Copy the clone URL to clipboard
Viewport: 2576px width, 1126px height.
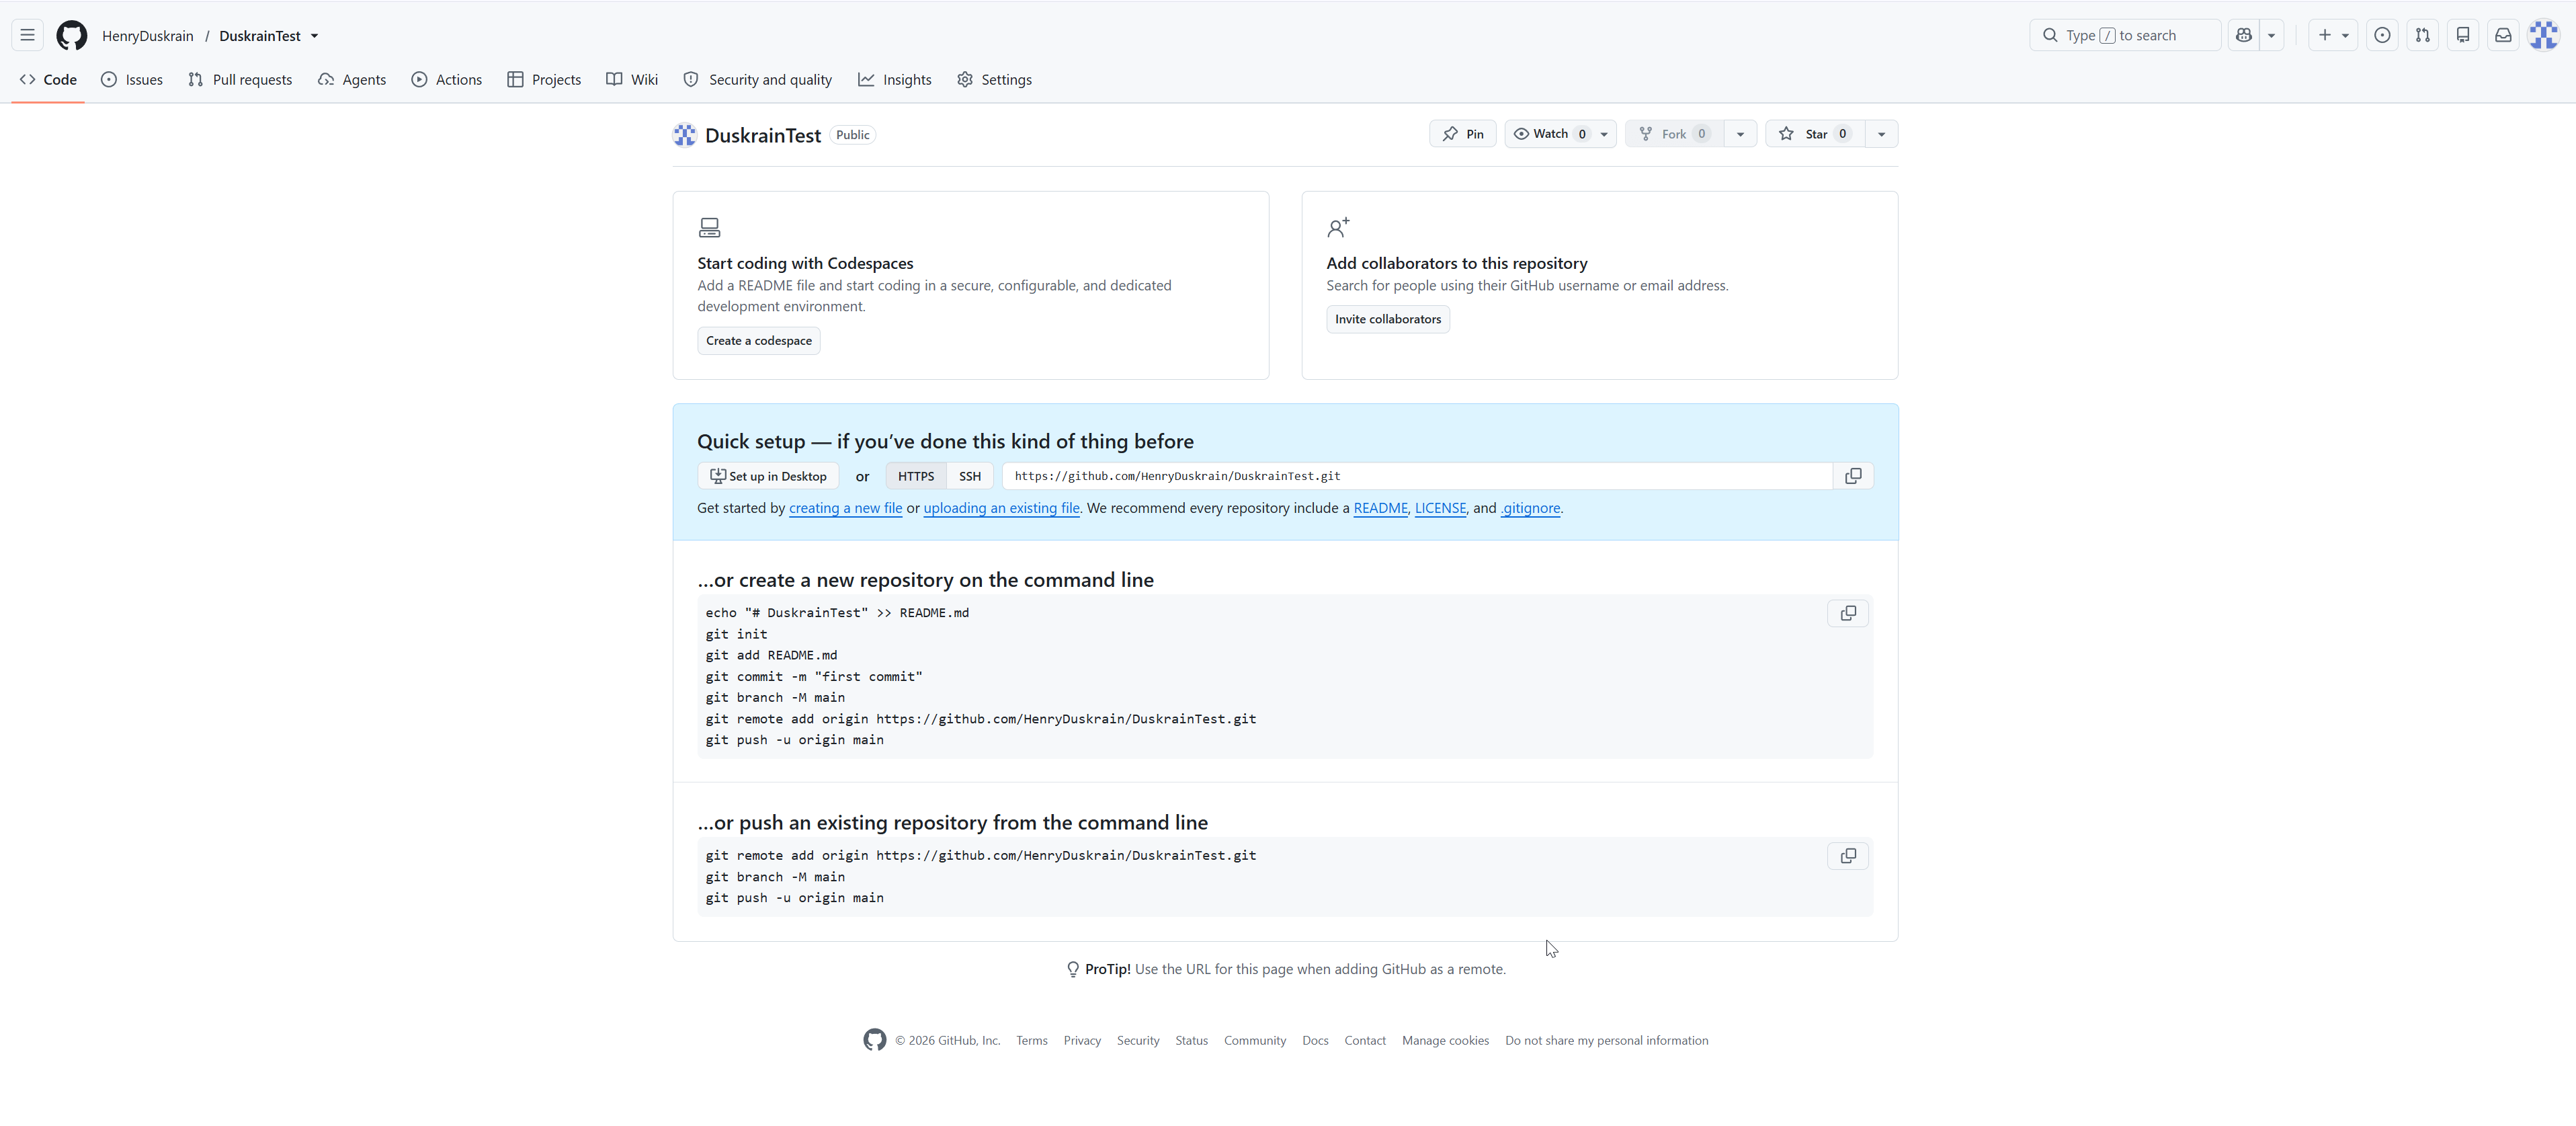(1853, 476)
